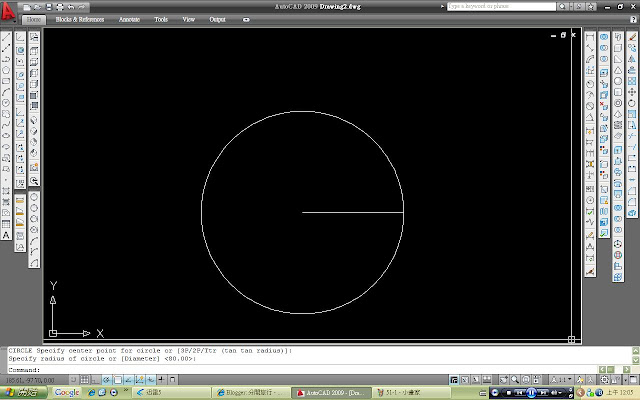Select the Multiline Text A tool

[6, 235]
